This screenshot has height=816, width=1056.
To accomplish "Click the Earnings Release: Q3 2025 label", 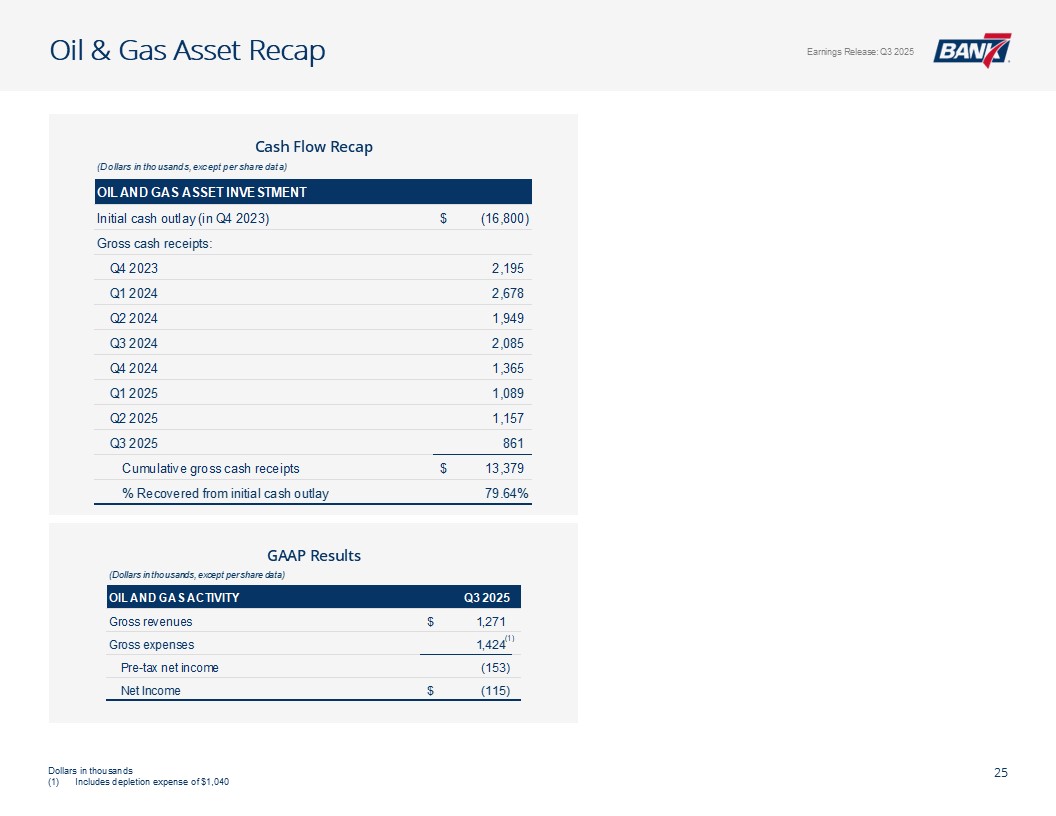I will click(x=859, y=51).
